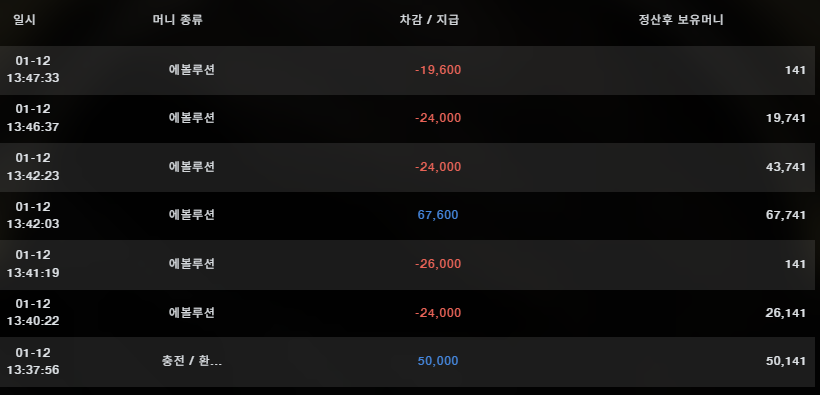Click the 43,741 balance value
The width and height of the screenshot is (820, 395).
[x=786, y=167]
